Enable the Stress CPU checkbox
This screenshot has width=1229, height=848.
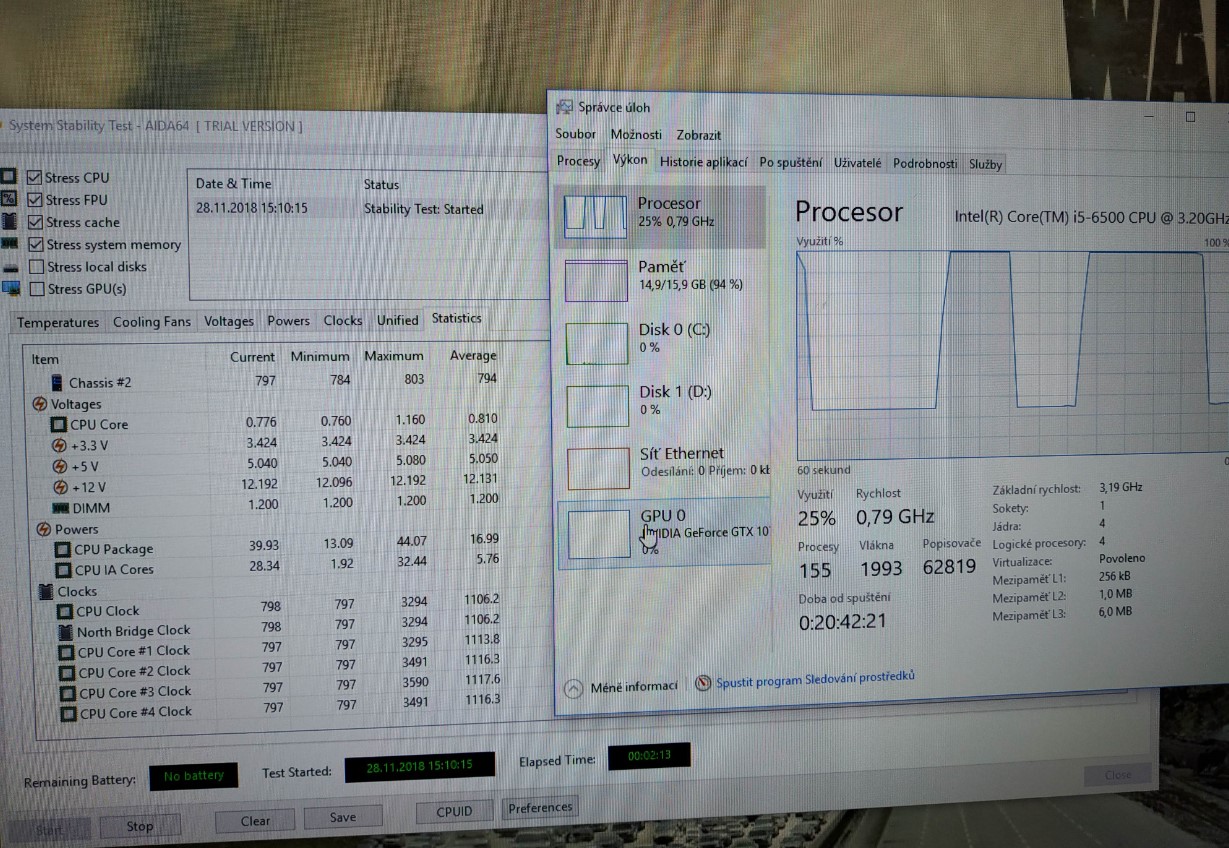point(35,178)
